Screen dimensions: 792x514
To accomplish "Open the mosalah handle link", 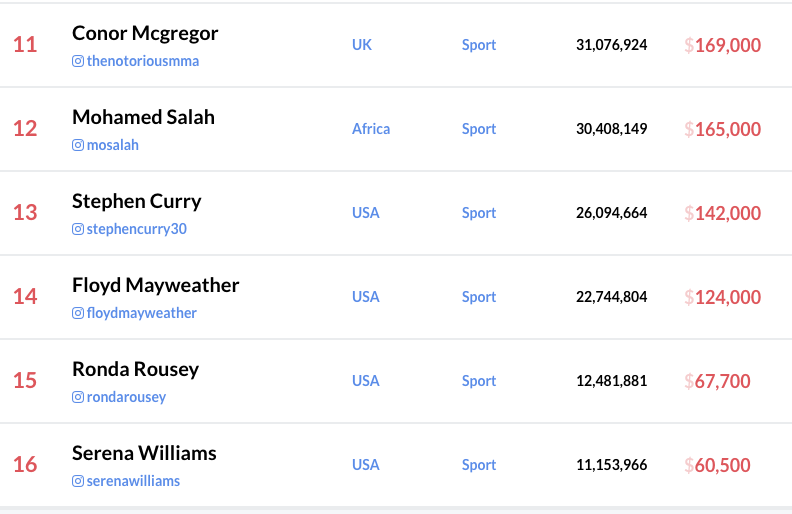I will [113, 145].
